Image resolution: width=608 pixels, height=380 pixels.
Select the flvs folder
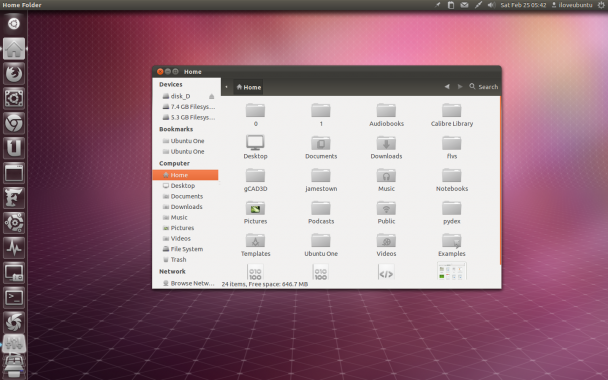pos(452,147)
